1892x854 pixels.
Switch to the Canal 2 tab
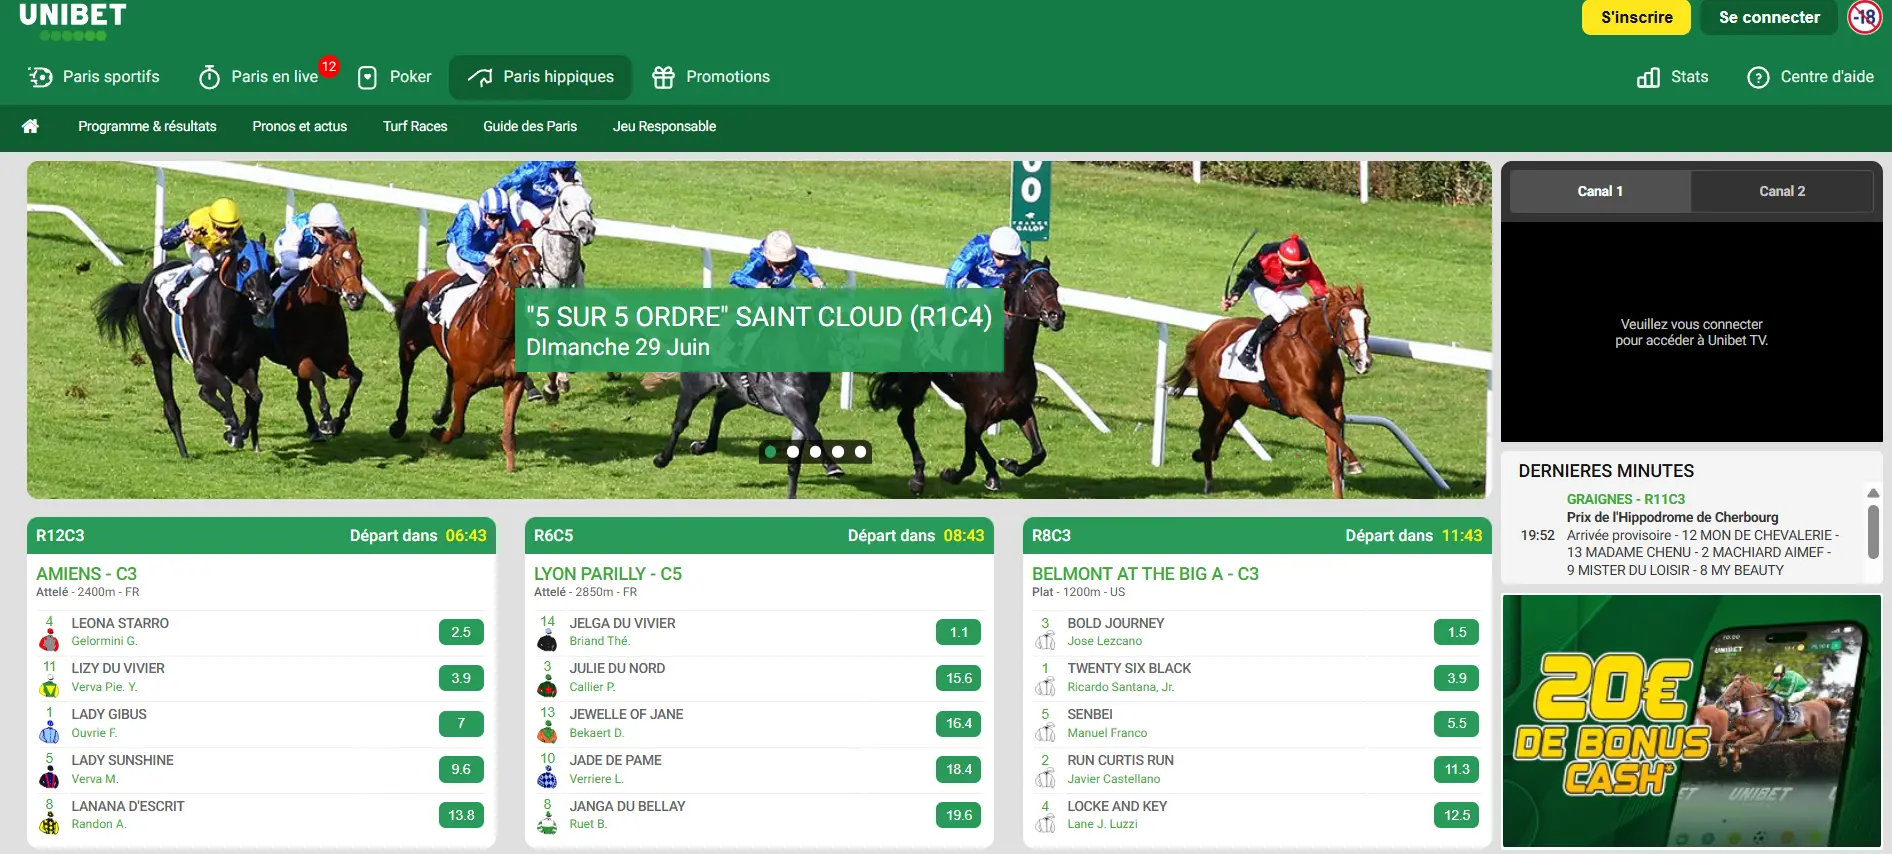(x=1781, y=191)
